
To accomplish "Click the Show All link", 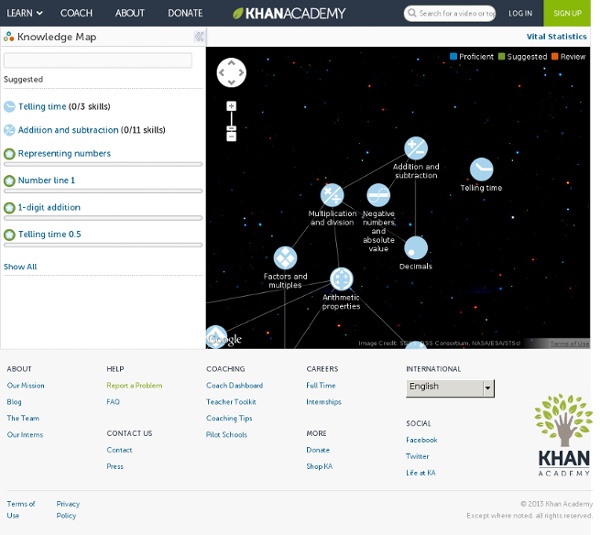I will (x=20, y=267).
